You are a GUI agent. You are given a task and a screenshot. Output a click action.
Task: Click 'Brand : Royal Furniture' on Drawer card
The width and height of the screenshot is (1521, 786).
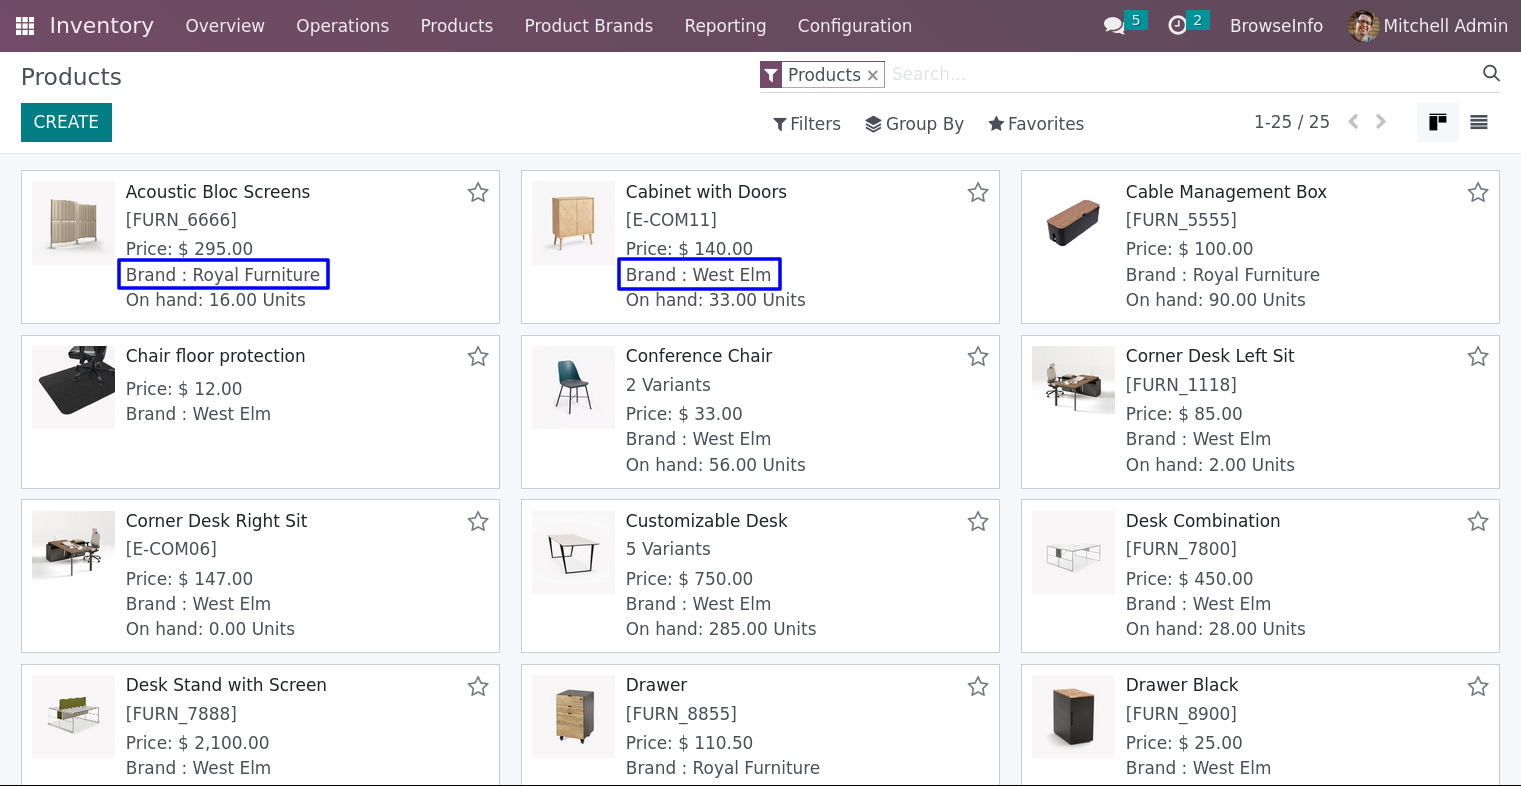click(723, 768)
